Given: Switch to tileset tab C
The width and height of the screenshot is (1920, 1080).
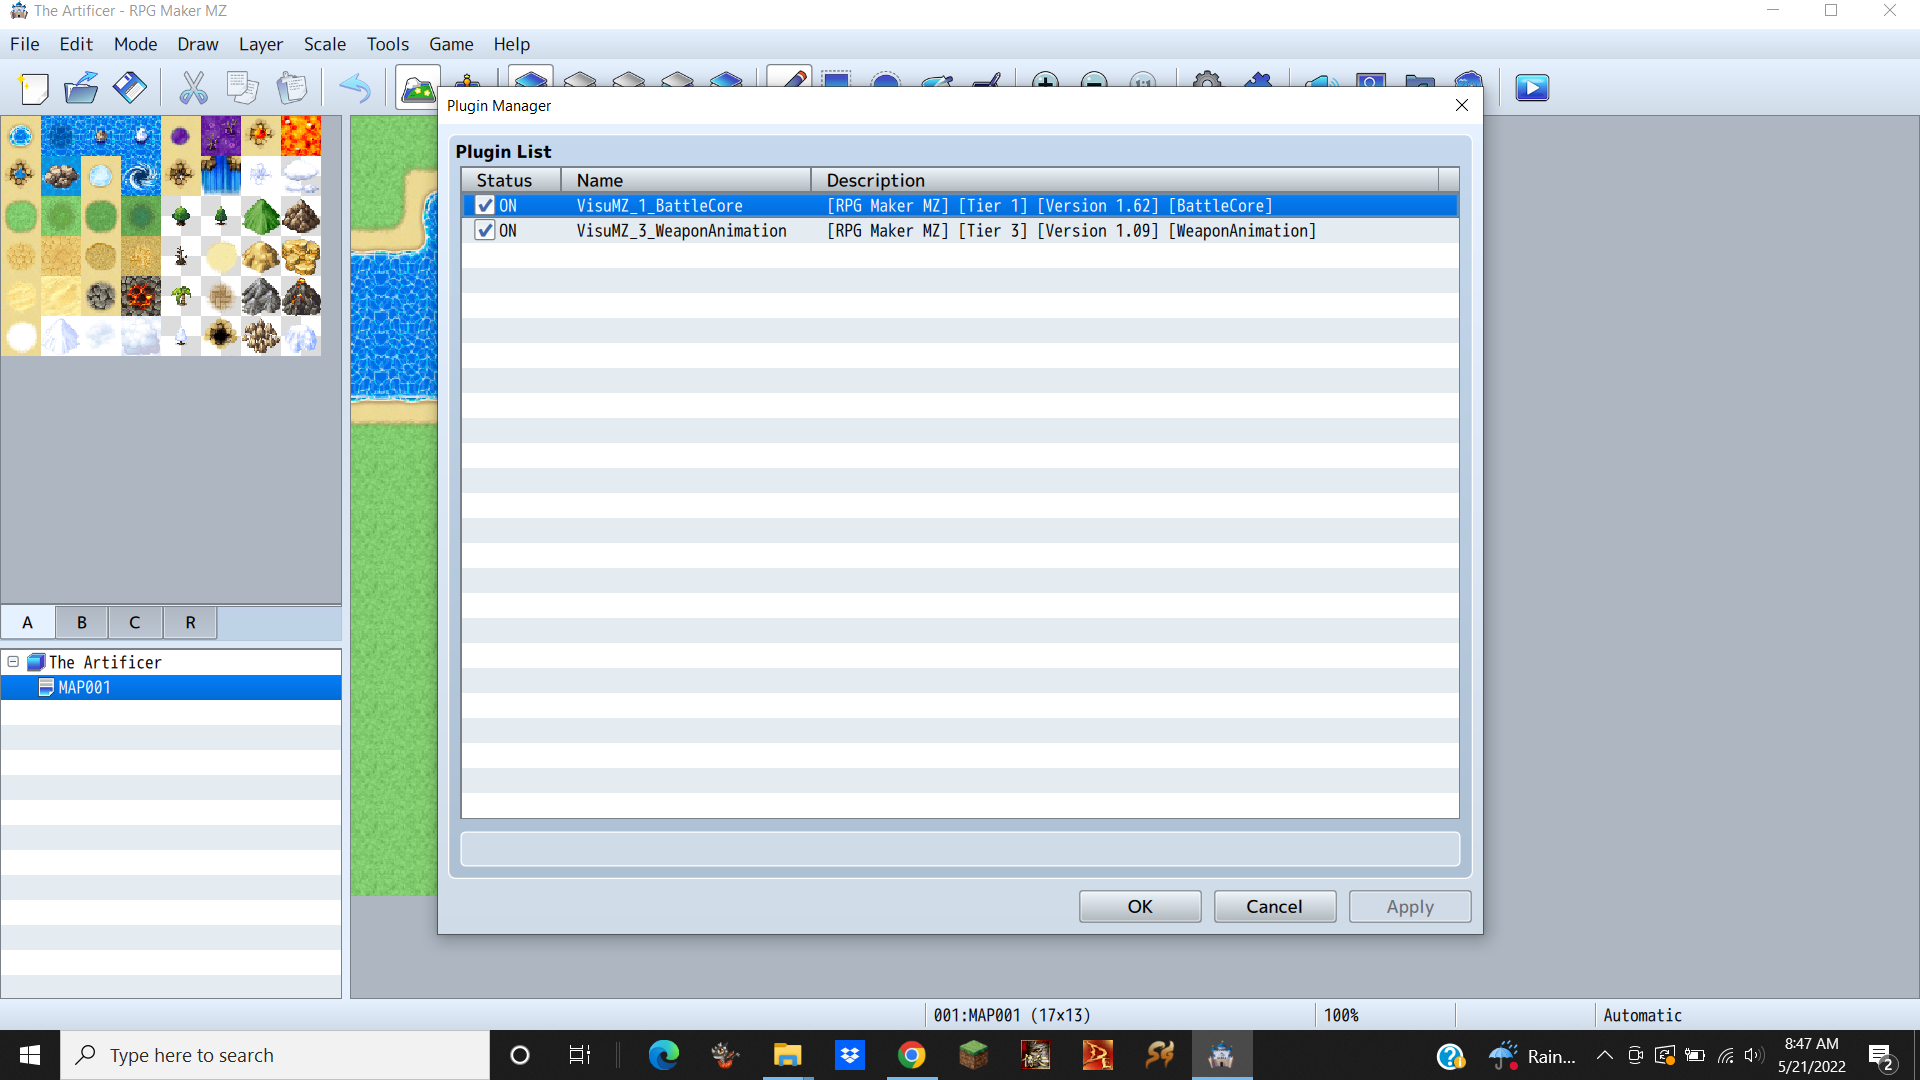Looking at the screenshot, I should 135,622.
